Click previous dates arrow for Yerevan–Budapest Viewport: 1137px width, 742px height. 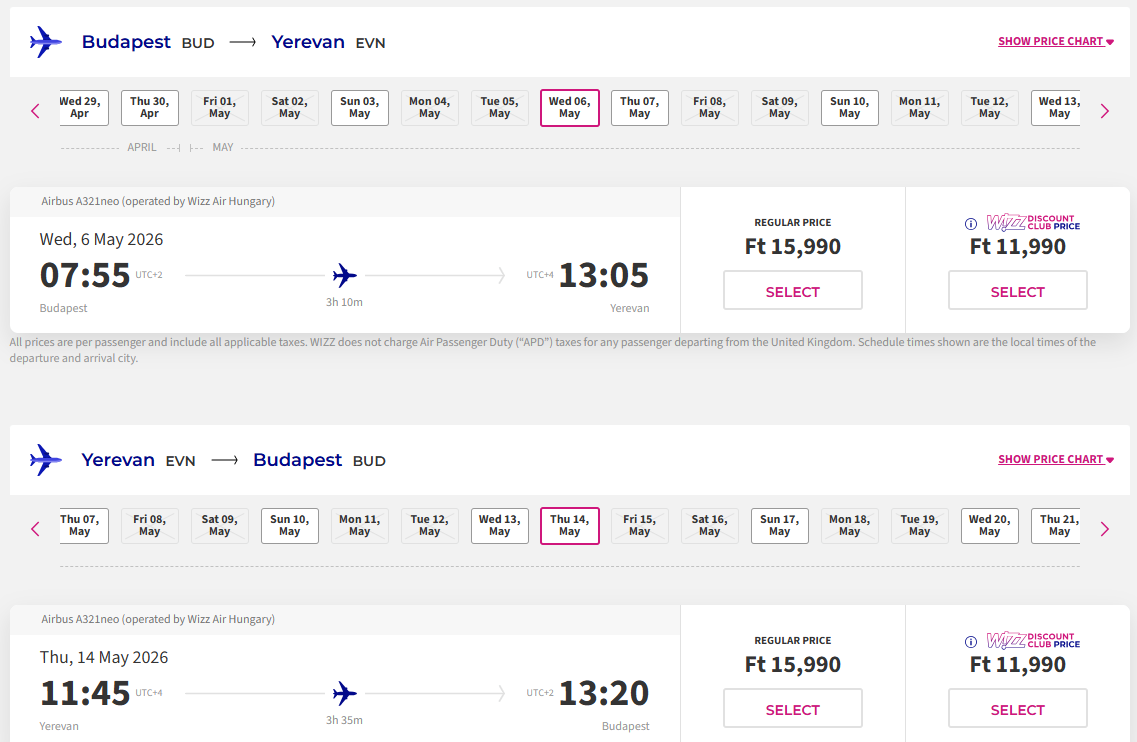[x=36, y=529]
